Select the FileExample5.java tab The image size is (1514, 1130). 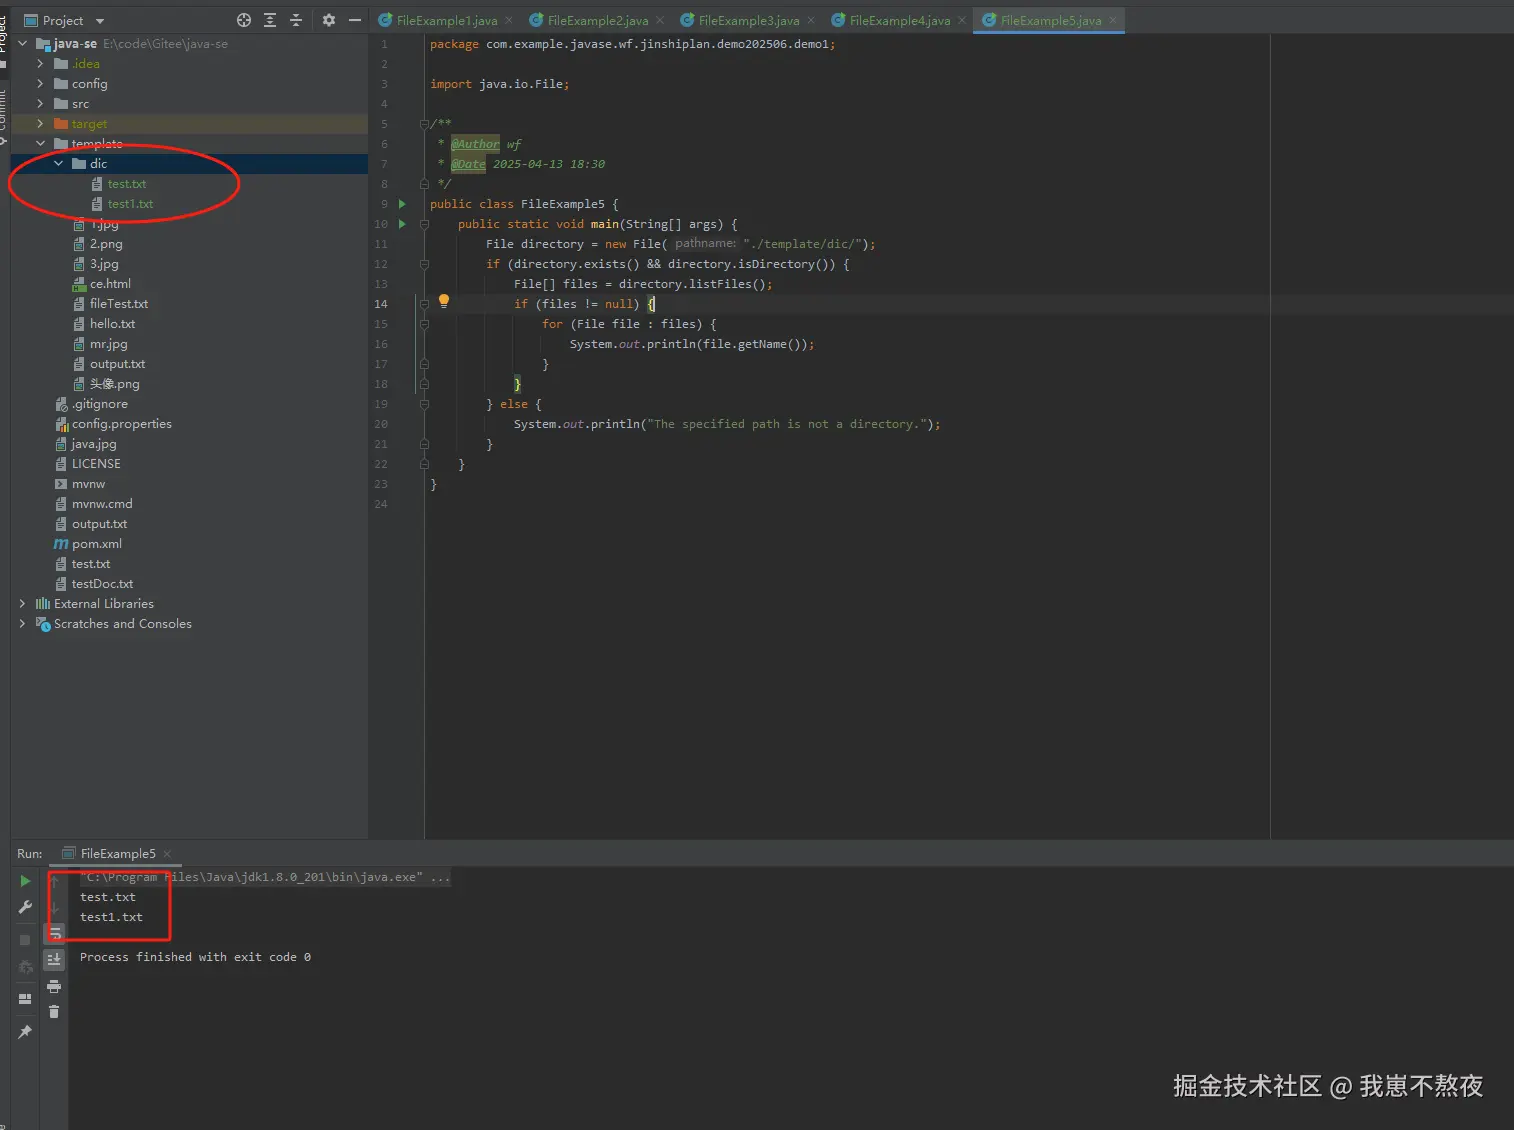[x=1050, y=20]
